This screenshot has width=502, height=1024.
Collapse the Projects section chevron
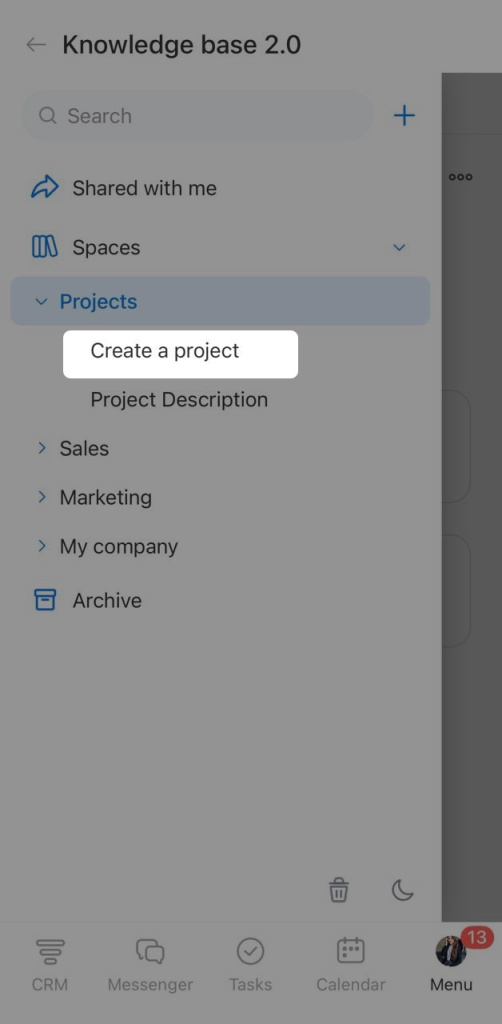pos(41,301)
